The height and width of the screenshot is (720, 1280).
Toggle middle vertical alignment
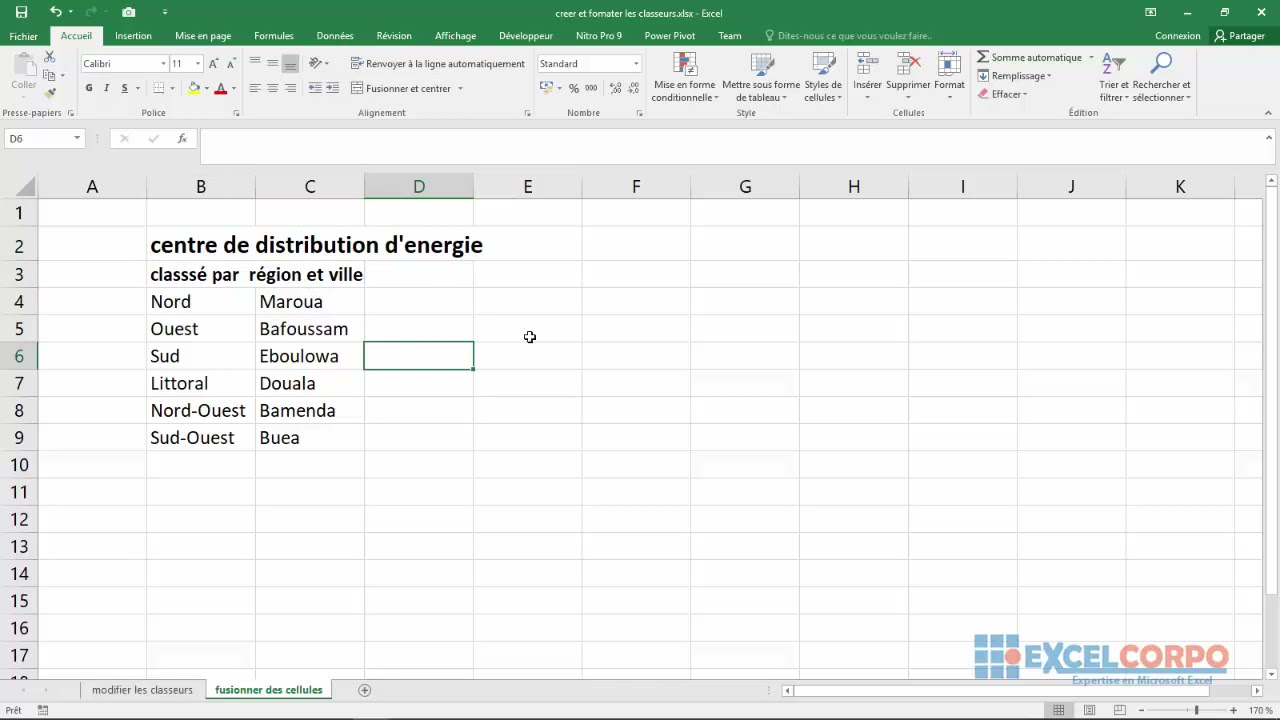point(272,63)
